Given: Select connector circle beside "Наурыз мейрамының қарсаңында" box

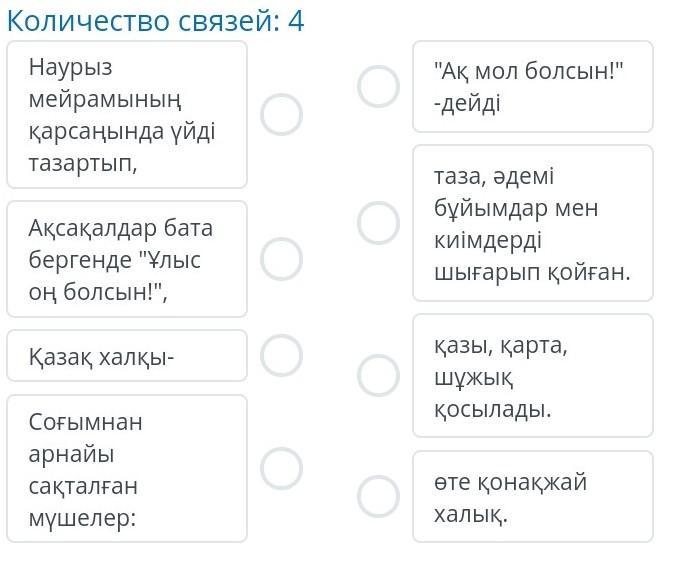Looking at the screenshot, I should (x=281, y=114).
